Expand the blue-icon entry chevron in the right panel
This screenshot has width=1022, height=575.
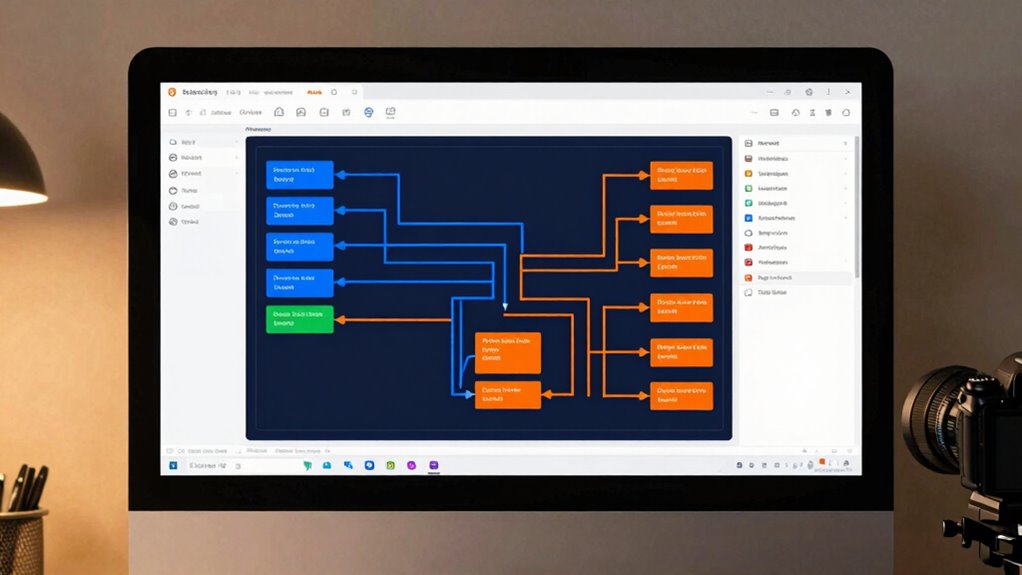[845, 217]
